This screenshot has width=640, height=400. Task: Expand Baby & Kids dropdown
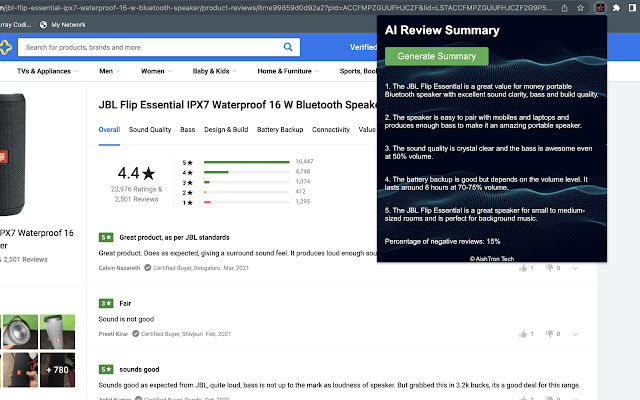pos(214,71)
